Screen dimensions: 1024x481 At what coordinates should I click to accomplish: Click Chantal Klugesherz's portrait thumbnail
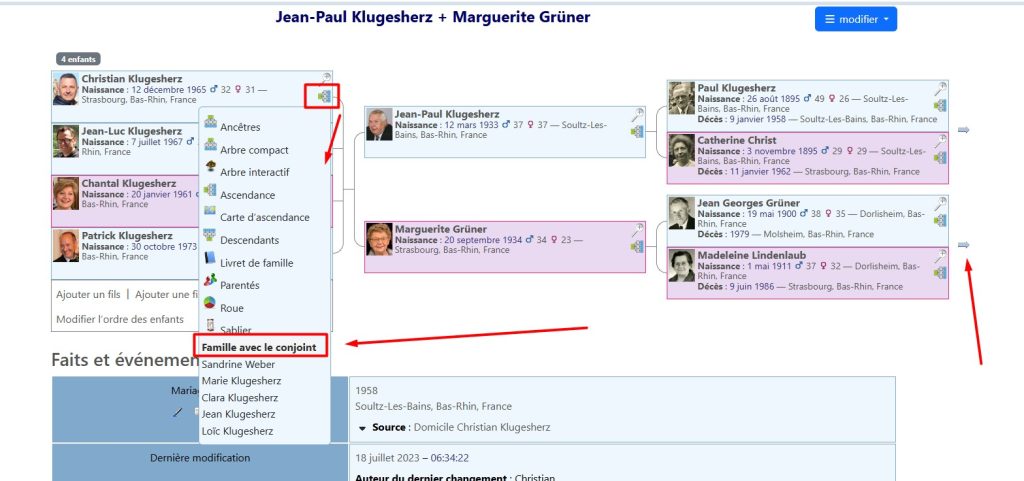pos(66,192)
